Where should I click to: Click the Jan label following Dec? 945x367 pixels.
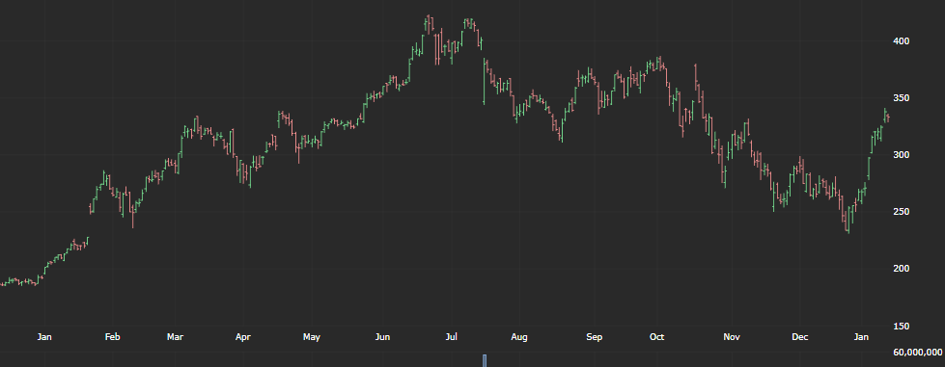pyautogui.click(x=862, y=337)
